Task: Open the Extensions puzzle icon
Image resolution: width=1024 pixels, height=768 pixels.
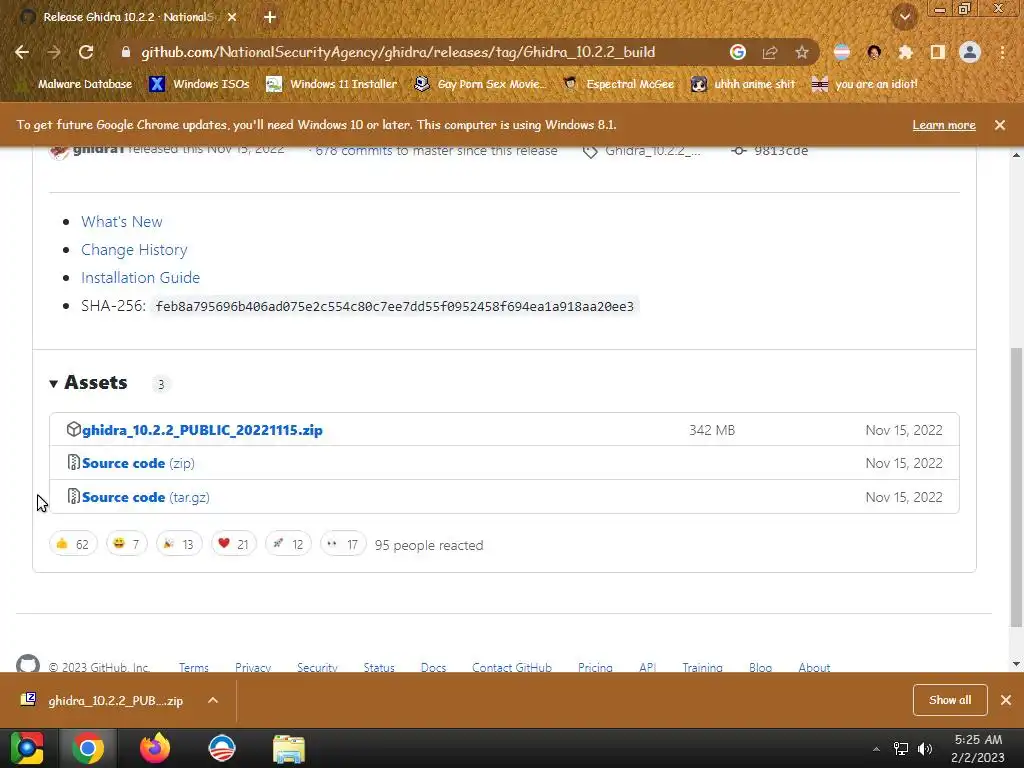Action: point(906,52)
